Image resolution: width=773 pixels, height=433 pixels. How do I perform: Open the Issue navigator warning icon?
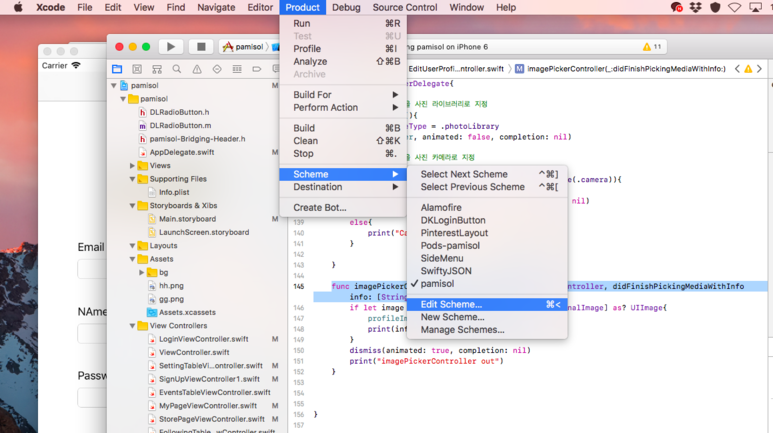pos(197,69)
